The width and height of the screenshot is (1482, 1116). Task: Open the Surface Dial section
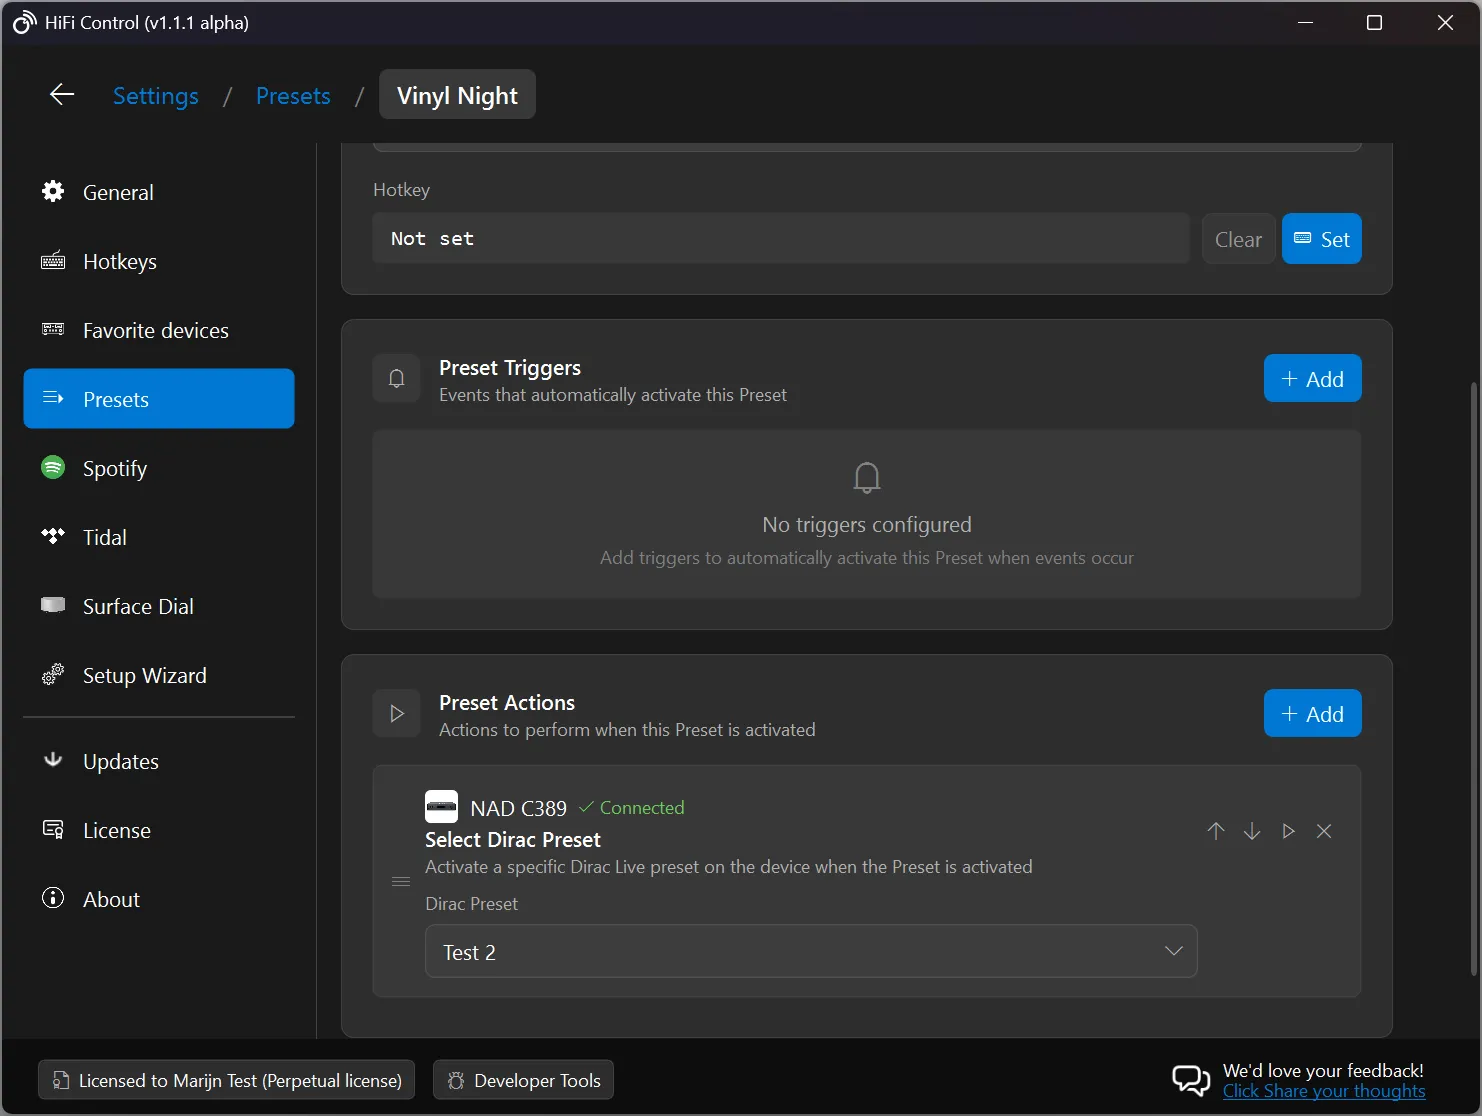pyautogui.click(x=137, y=606)
